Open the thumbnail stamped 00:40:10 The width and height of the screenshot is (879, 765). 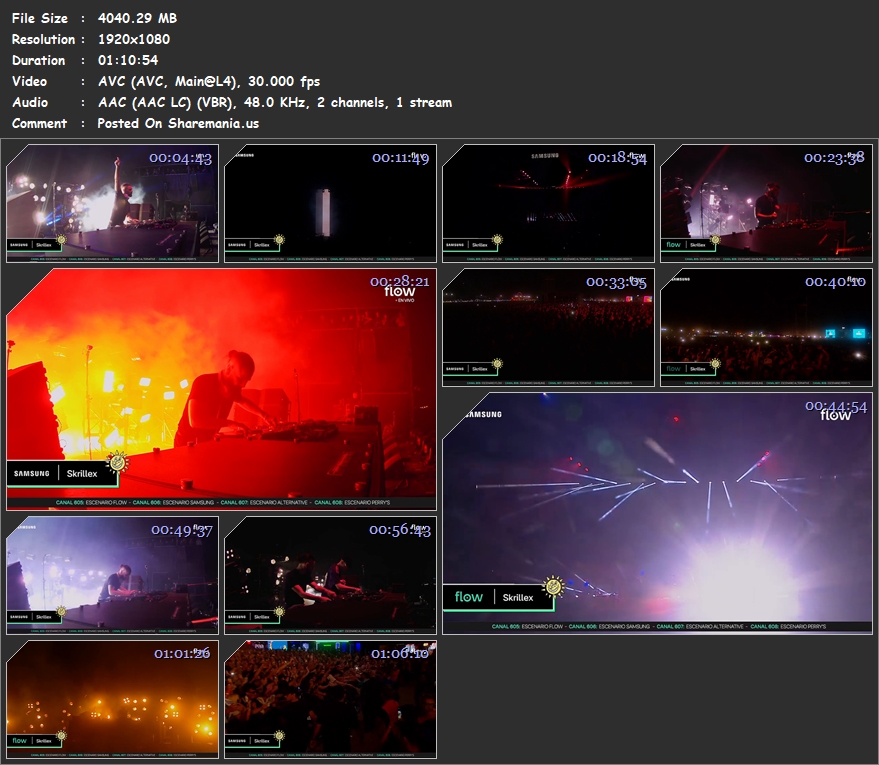coord(766,327)
